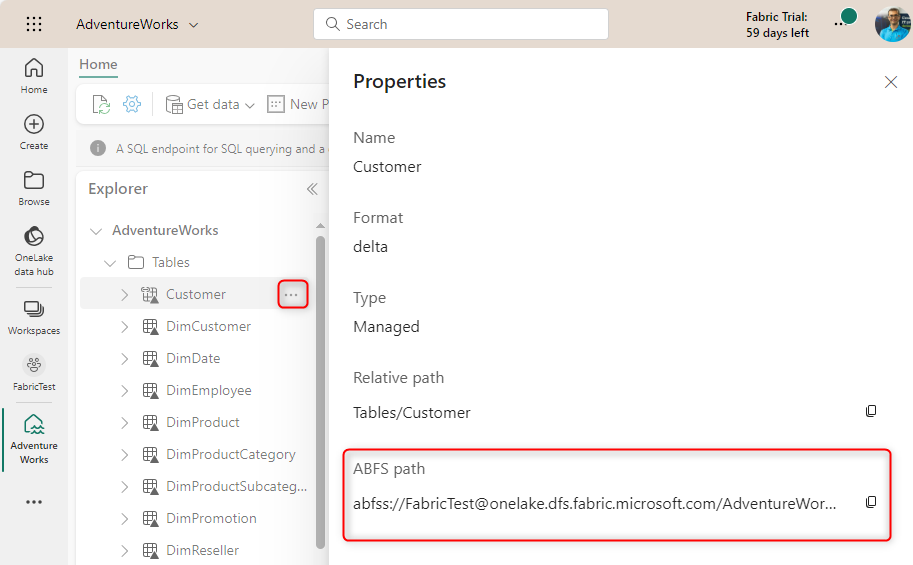
Task: Copy the Relative path value
Action: [x=871, y=412]
